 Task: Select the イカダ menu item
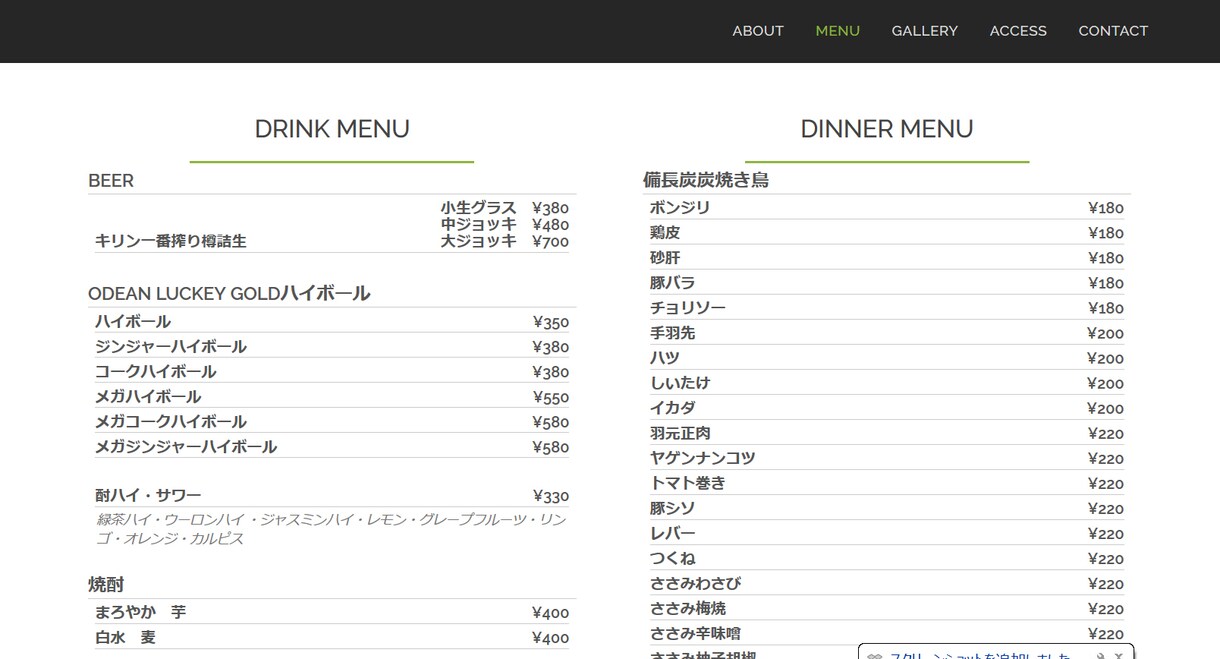[x=673, y=408]
